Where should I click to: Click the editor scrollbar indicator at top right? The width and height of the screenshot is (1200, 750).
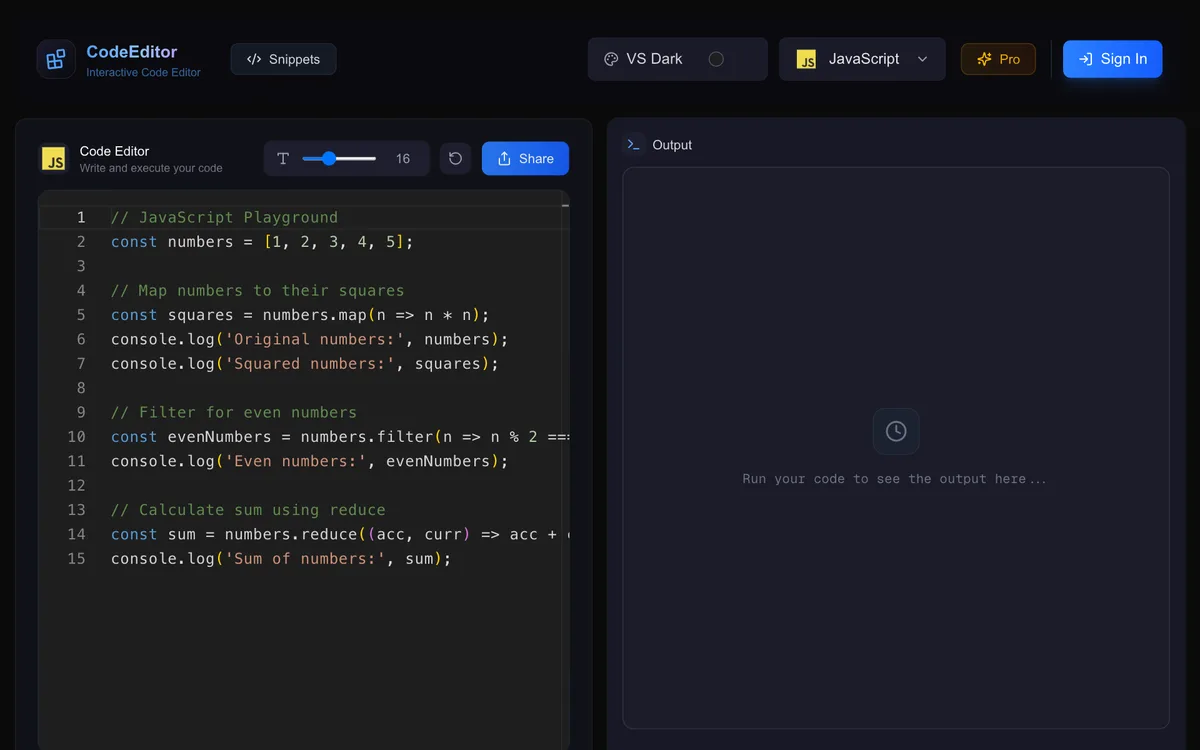point(565,206)
